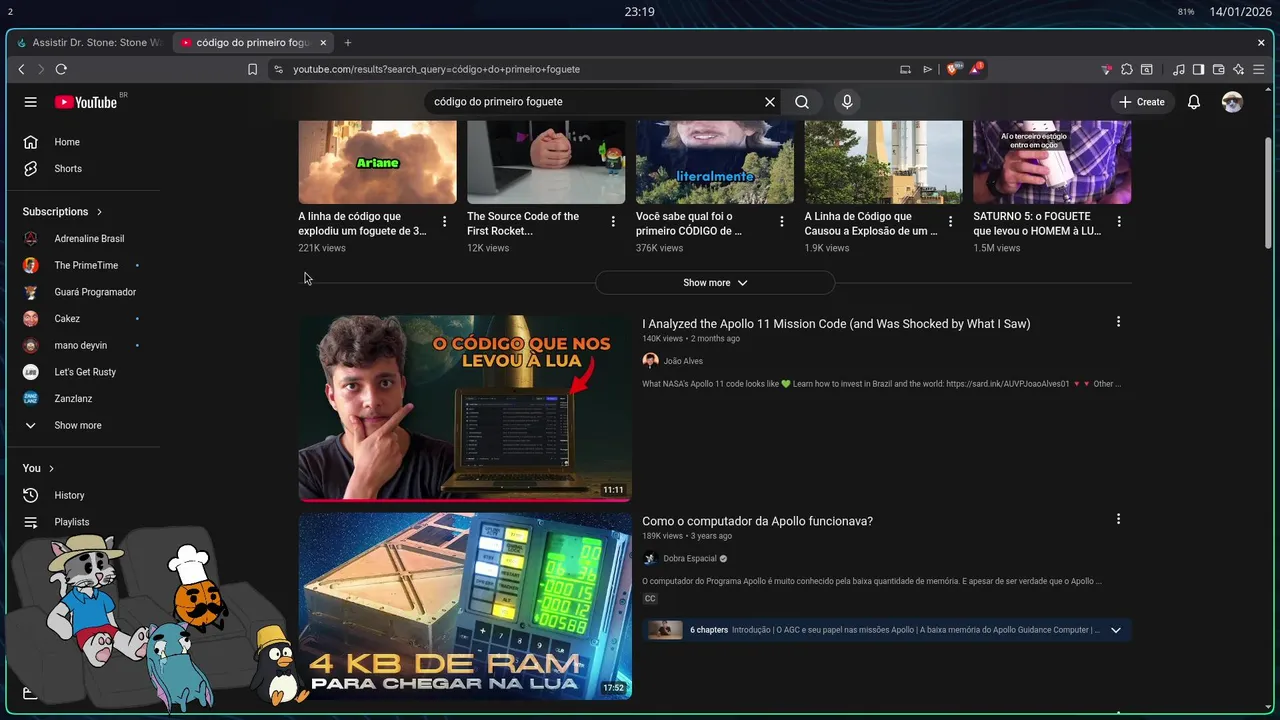This screenshot has width=1280, height=720.
Task: Go to YouTube home via logo
Action: [86, 102]
